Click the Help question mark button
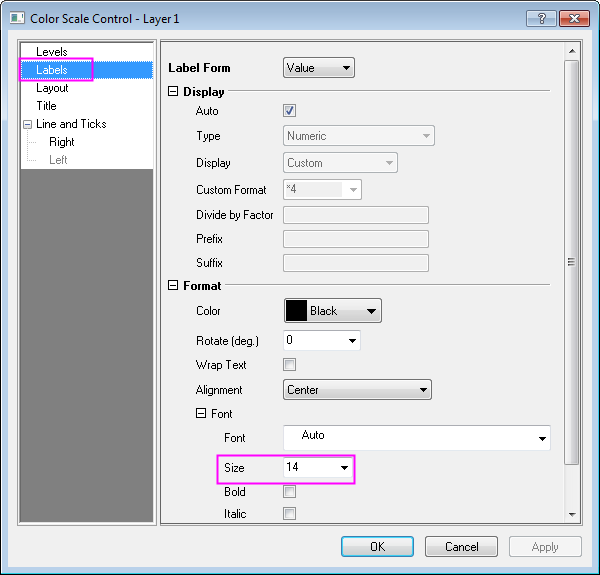 [541, 18]
